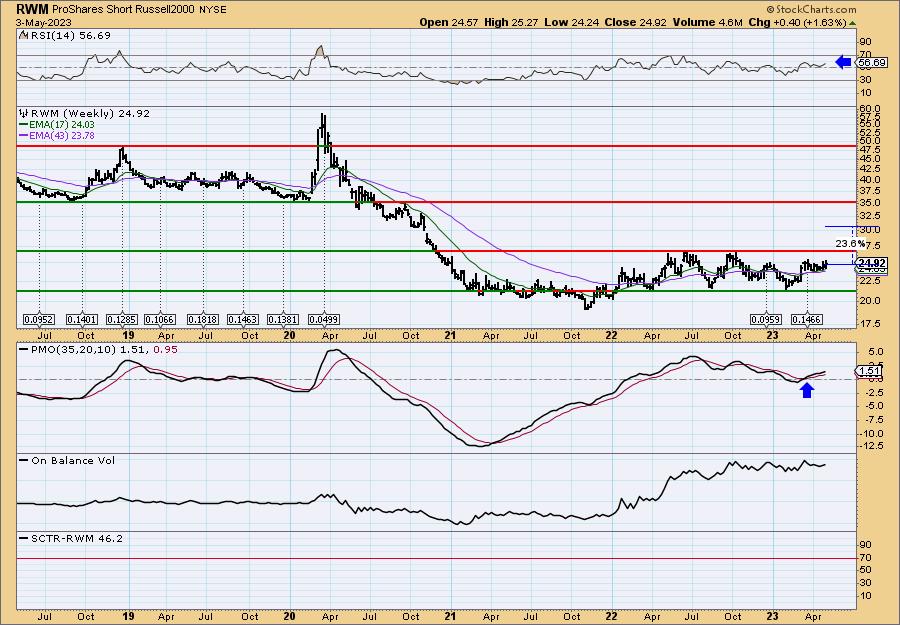Click the 0.1285 cycle value box
Viewport: 900px width, 625px height.
click(122, 319)
